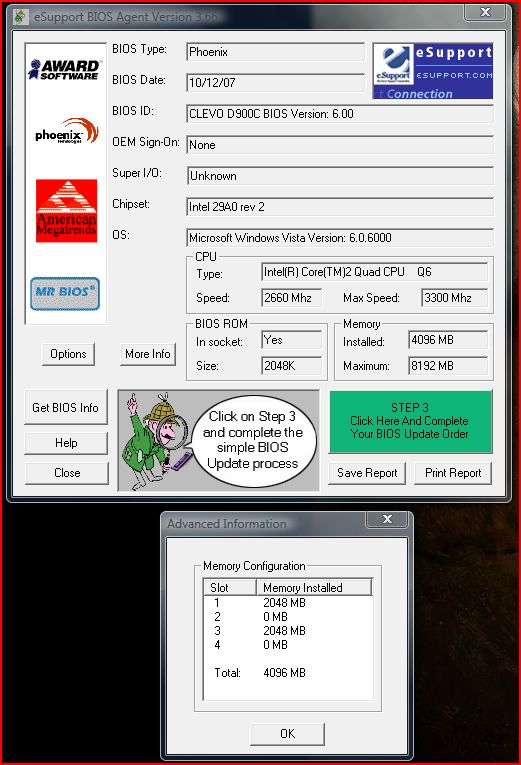Close the eSupport BIOS Agent window
Image resolution: width=521 pixels, height=765 pixels.
[x=485, y=12]
